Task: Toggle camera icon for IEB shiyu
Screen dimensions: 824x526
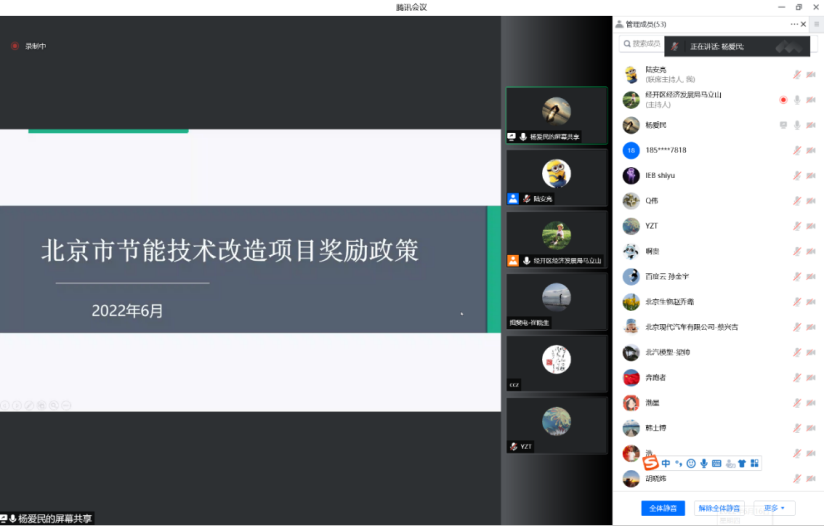Action: (811, 176)
